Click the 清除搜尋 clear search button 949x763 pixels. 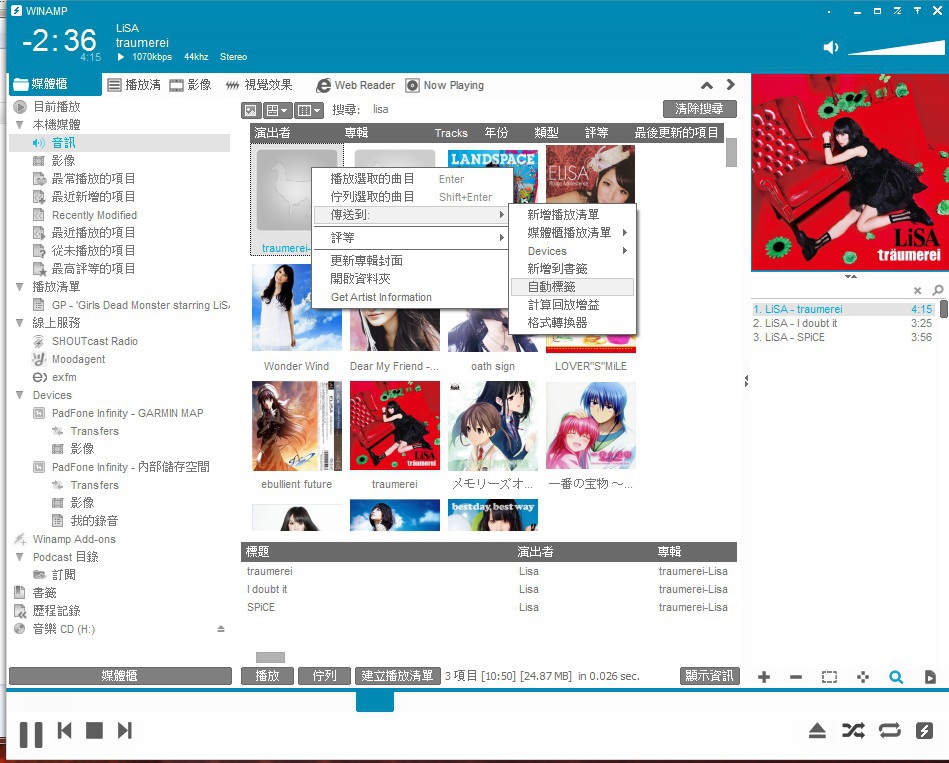(700, 109)
